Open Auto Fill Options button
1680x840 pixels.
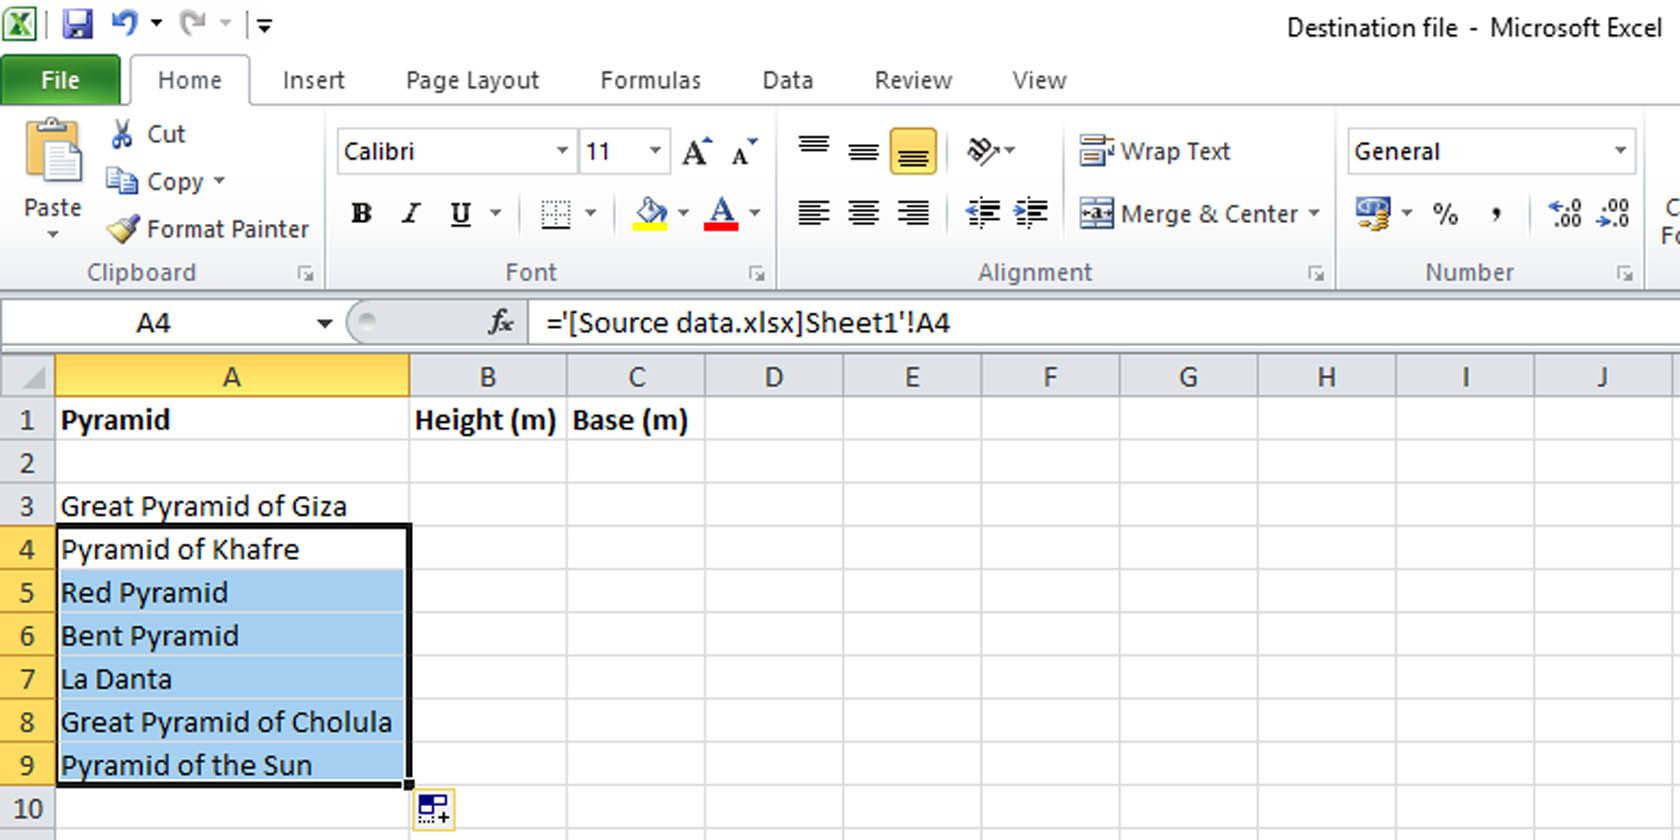click(433, 808)
